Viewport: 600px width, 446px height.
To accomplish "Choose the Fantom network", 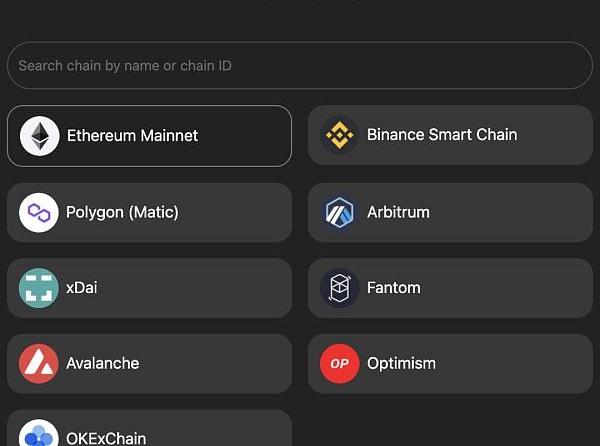I will (394, 288).
